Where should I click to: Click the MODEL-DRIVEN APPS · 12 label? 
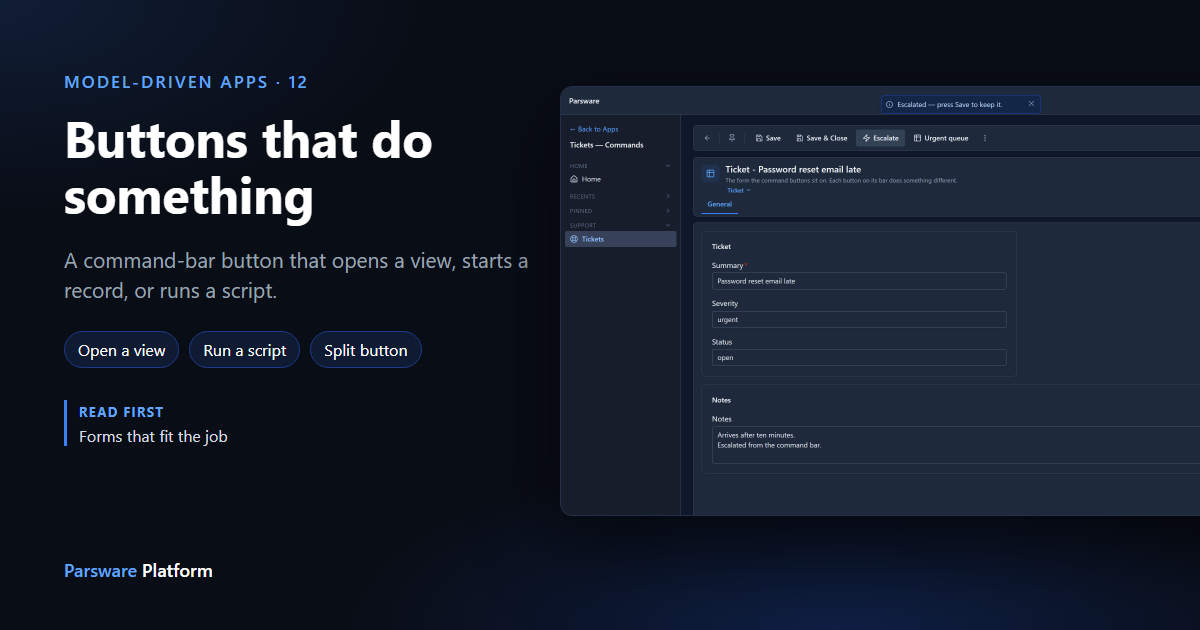(186, 82)
